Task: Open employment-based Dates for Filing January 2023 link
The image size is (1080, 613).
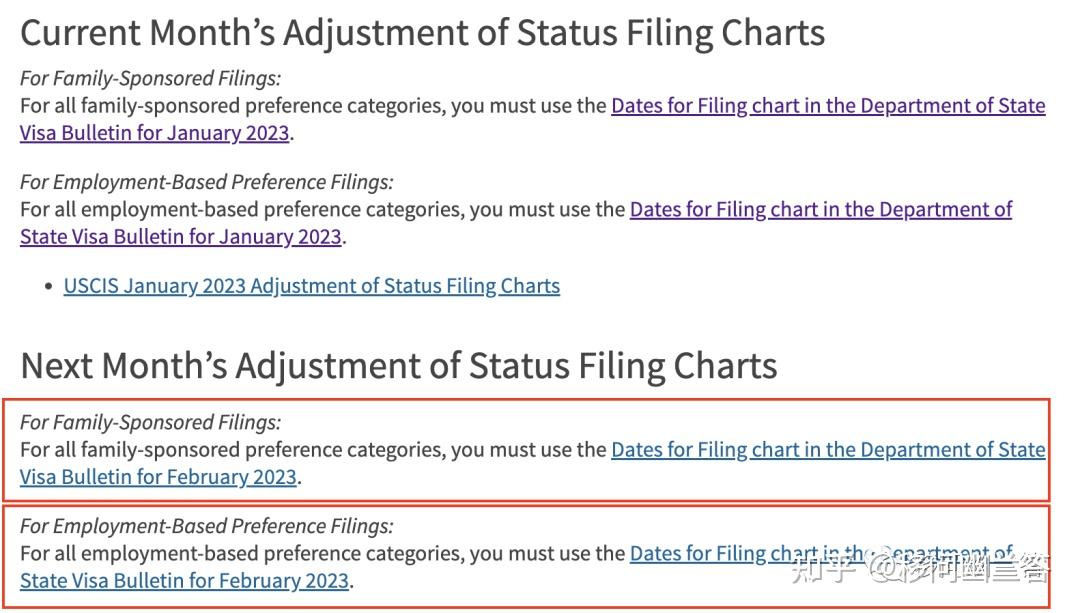Action: coord(820,210)
